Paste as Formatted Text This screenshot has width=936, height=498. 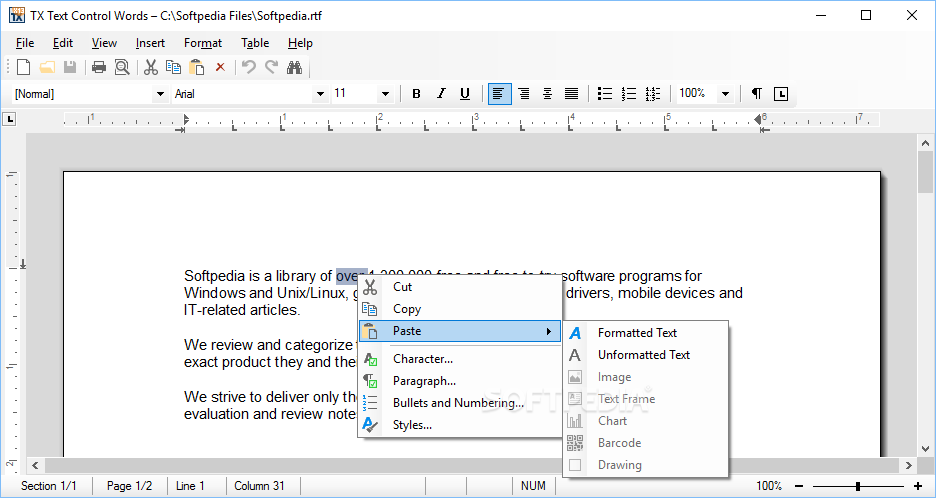tap(645, 333)
